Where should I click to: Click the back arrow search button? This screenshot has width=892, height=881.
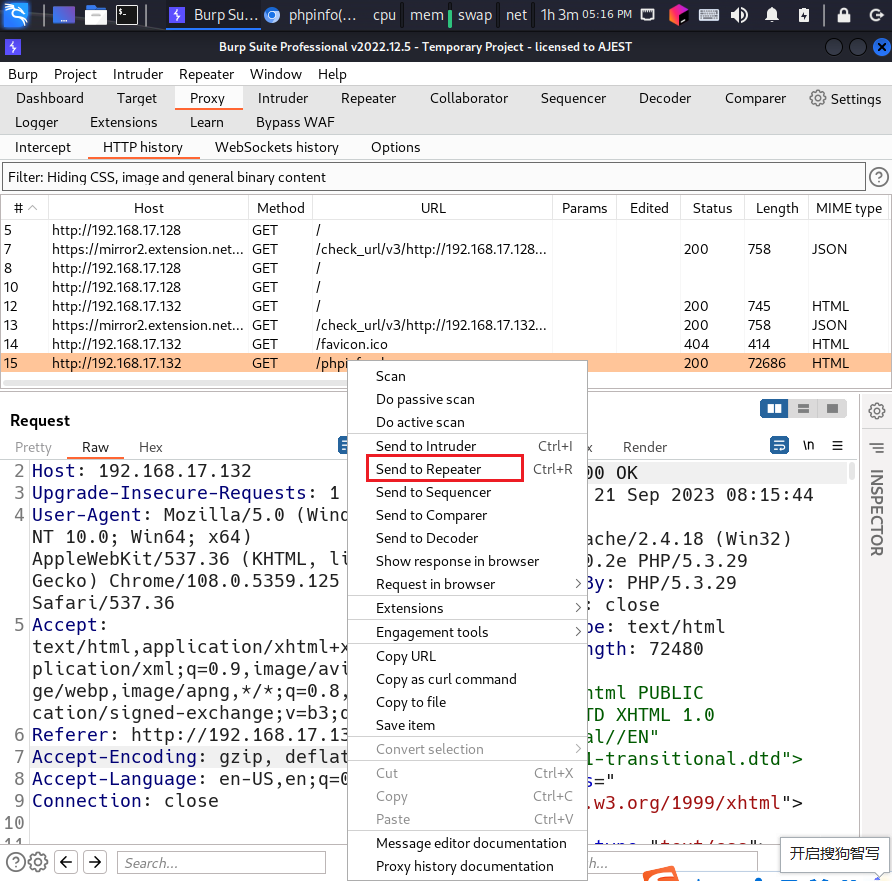click(66, 862)
